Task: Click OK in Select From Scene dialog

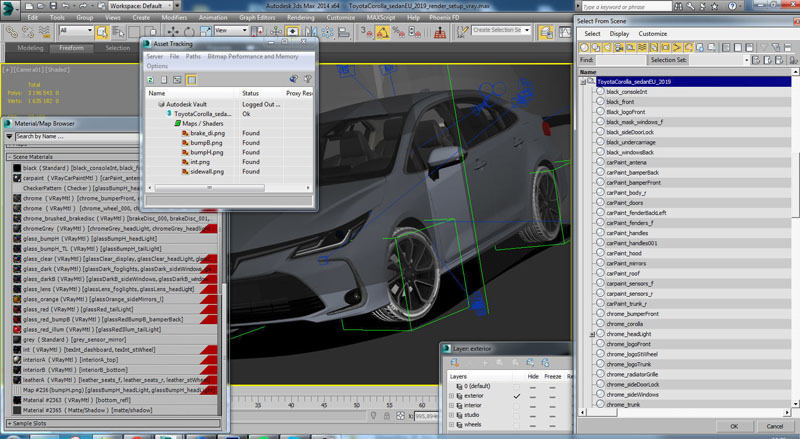Action: (x=733, y=426)
